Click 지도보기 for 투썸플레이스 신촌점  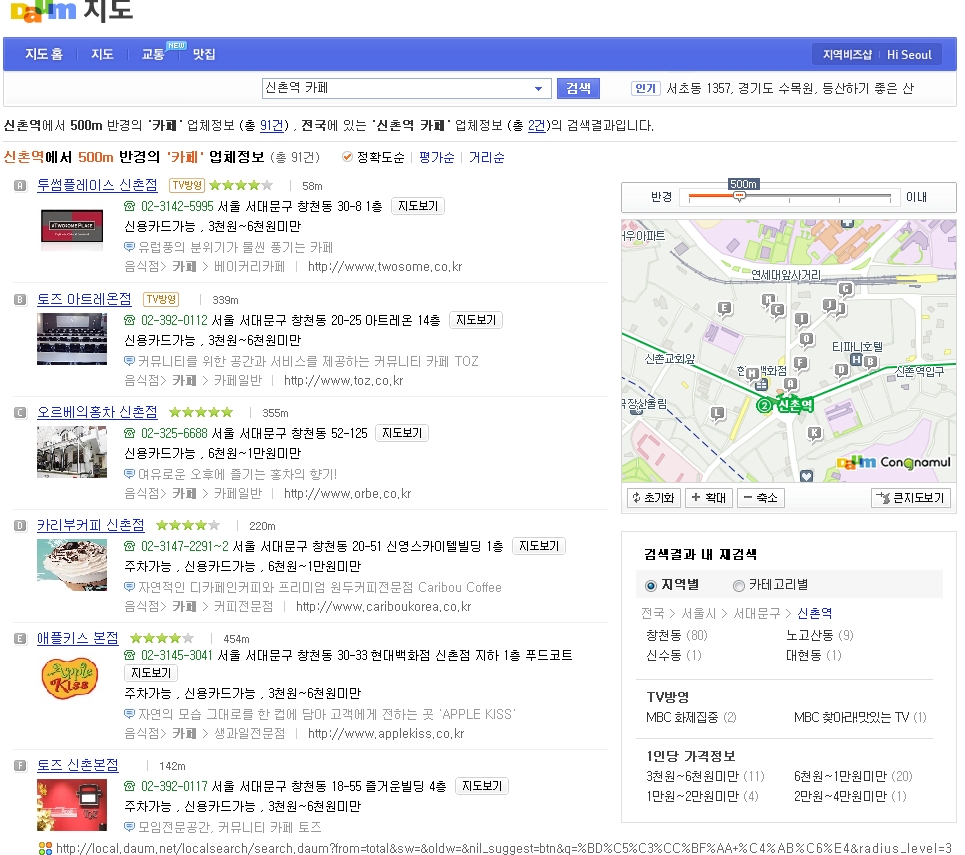(x=418, y=206)
